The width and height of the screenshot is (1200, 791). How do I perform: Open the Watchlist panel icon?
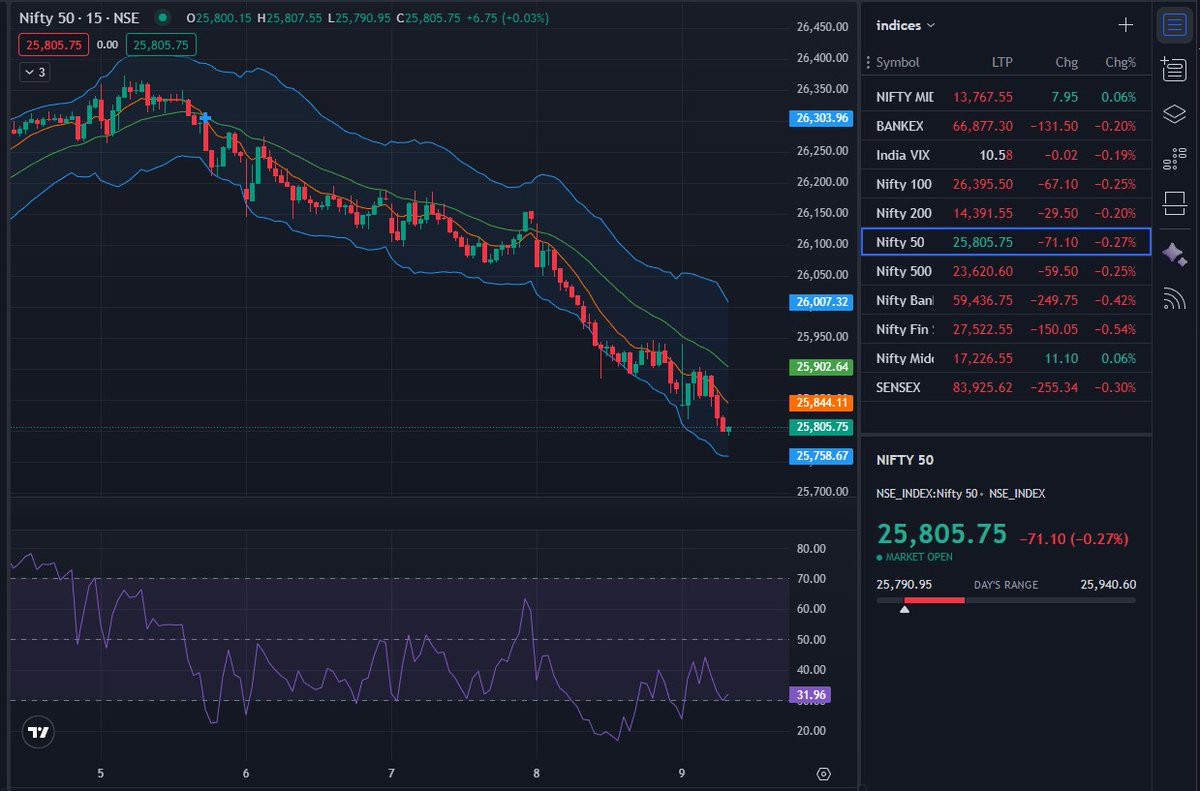pyautogui.click(x=1174, y=25)
